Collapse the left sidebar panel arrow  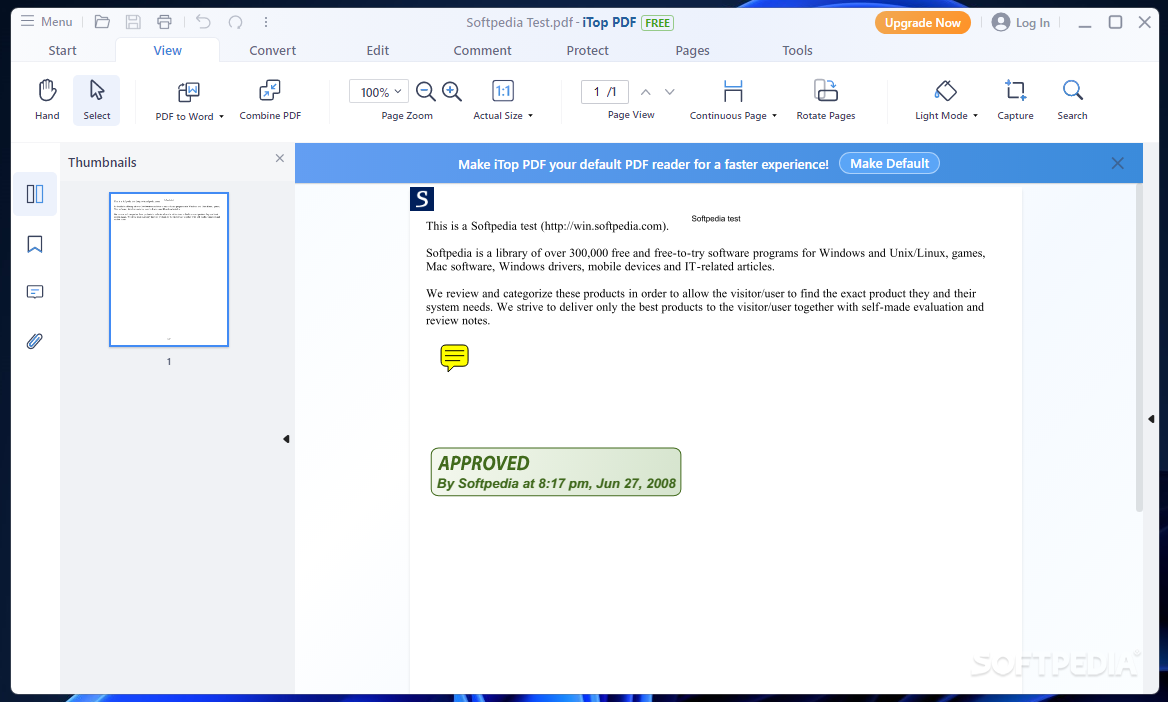[x=286, y=439]
